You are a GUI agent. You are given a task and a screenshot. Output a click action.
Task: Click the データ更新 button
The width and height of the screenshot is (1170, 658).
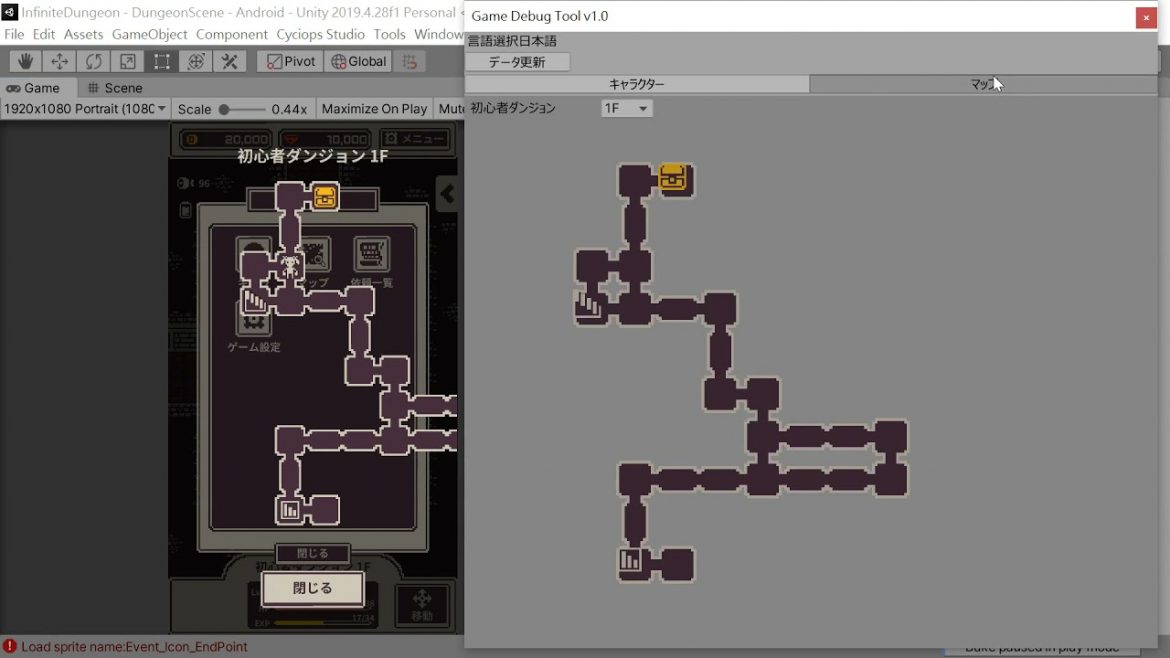click(517, 62)
